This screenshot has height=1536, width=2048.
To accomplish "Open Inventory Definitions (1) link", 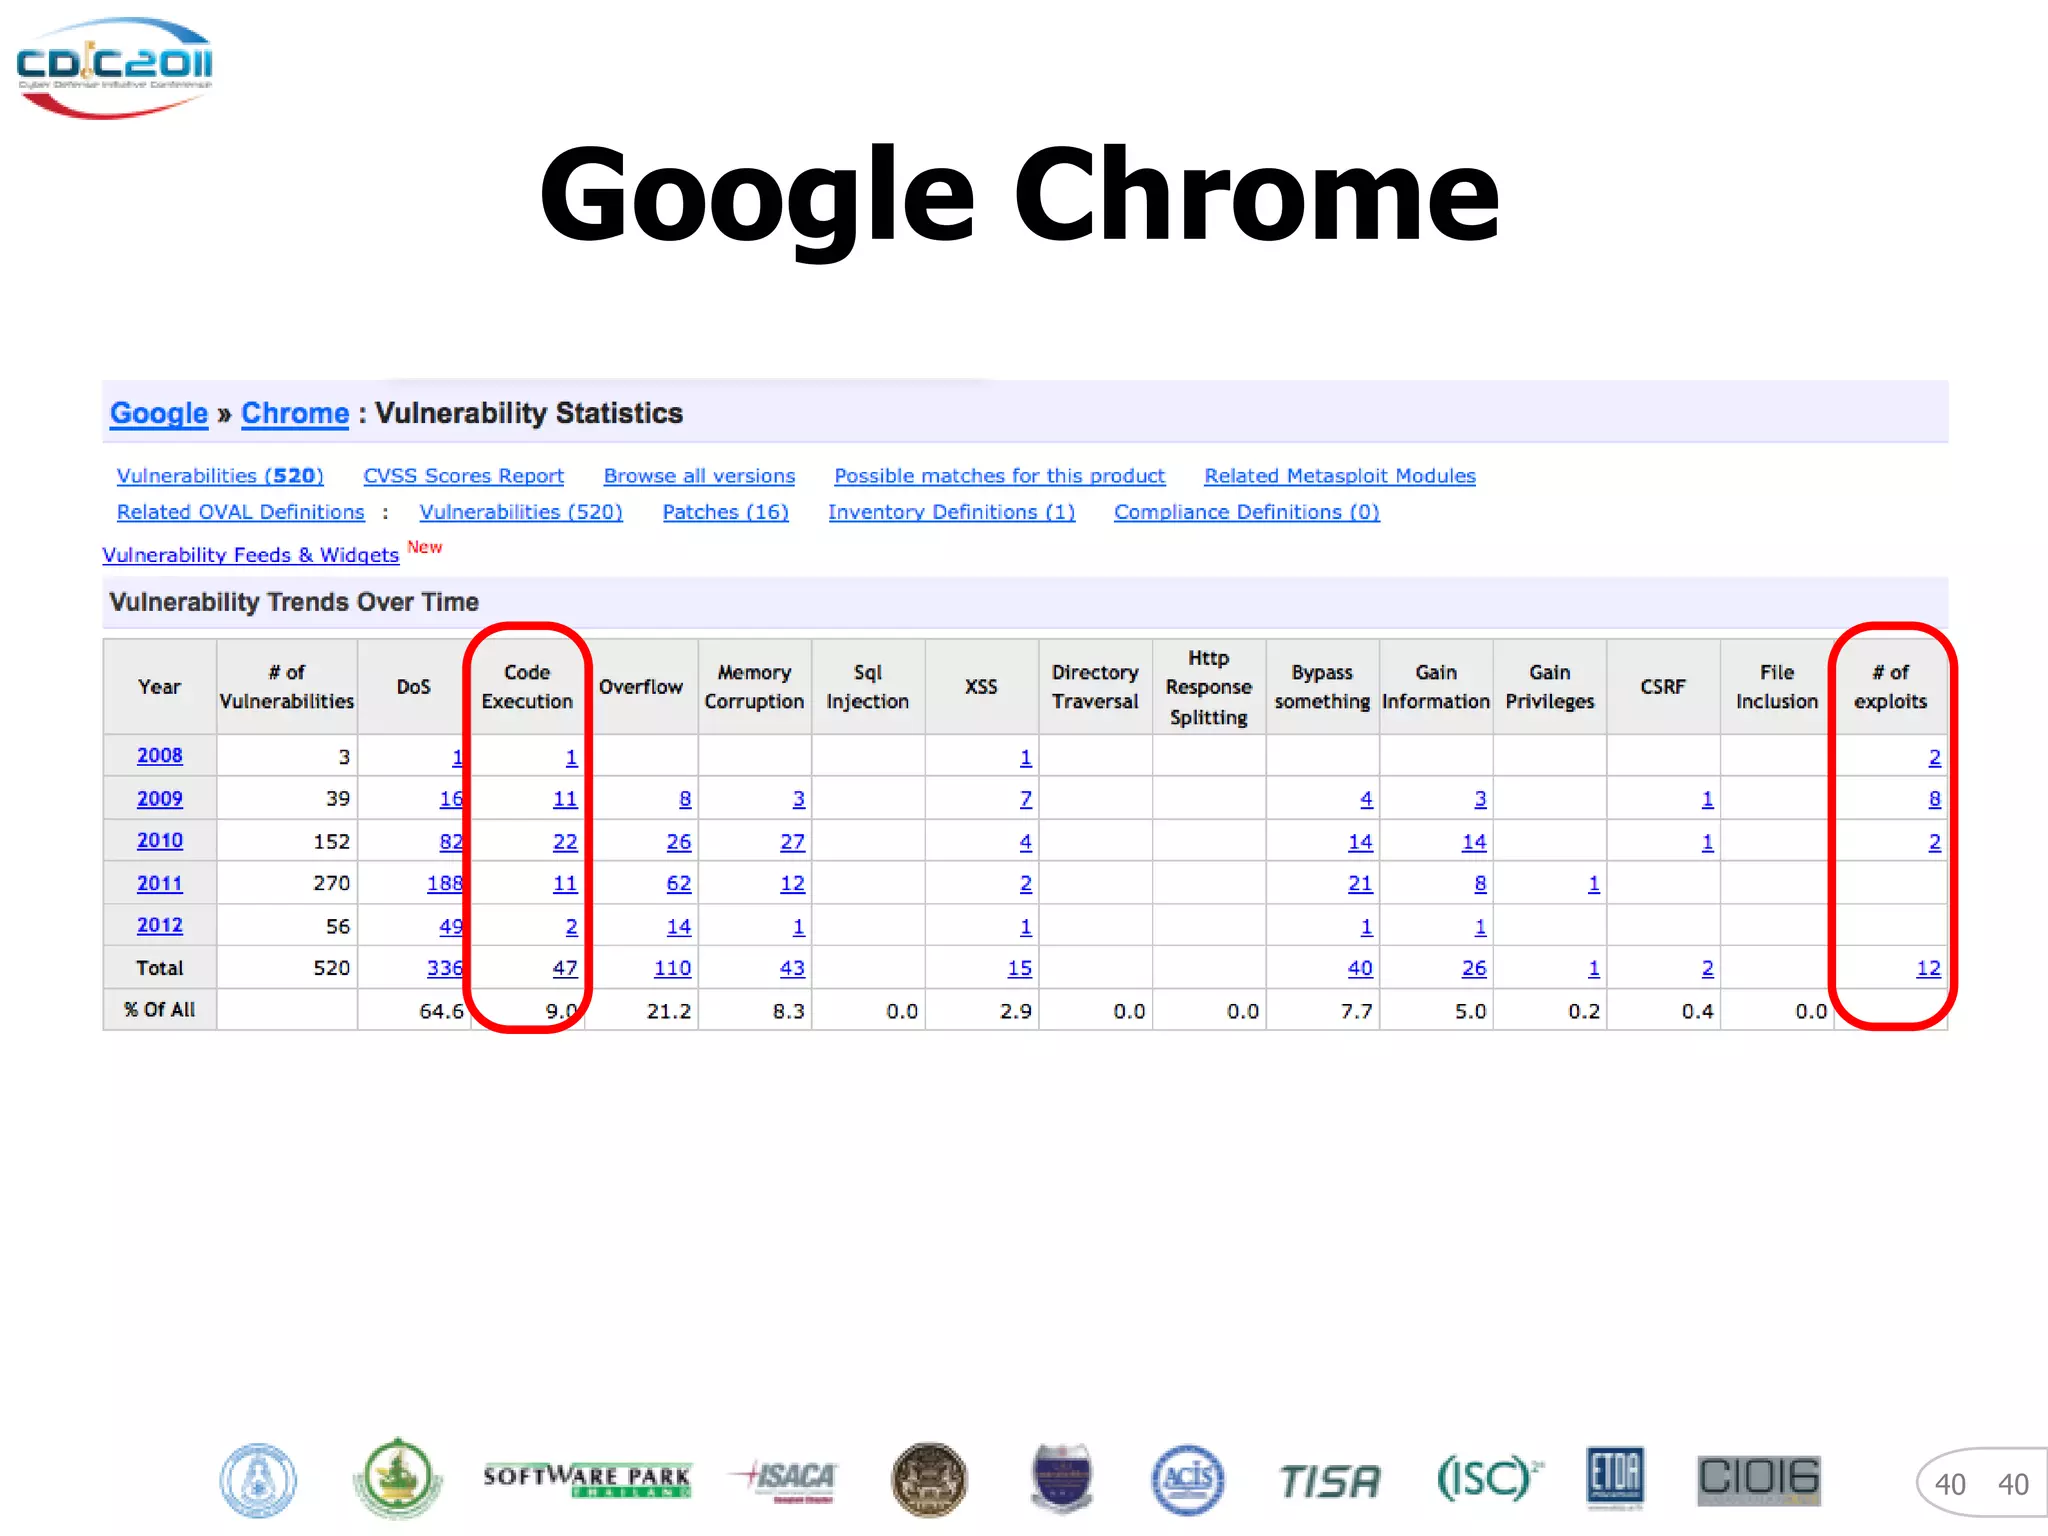I will point(952,512).
